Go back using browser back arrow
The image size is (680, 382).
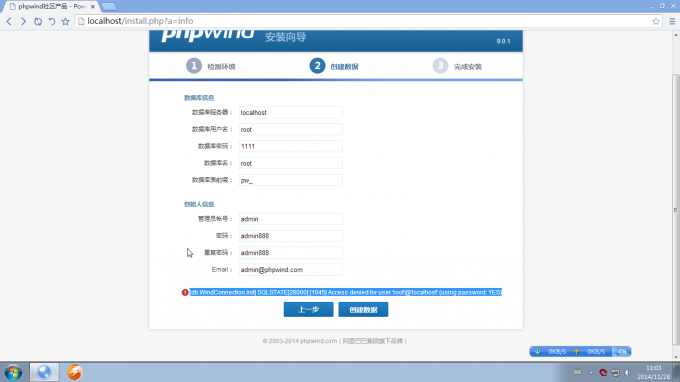(9, 21)
